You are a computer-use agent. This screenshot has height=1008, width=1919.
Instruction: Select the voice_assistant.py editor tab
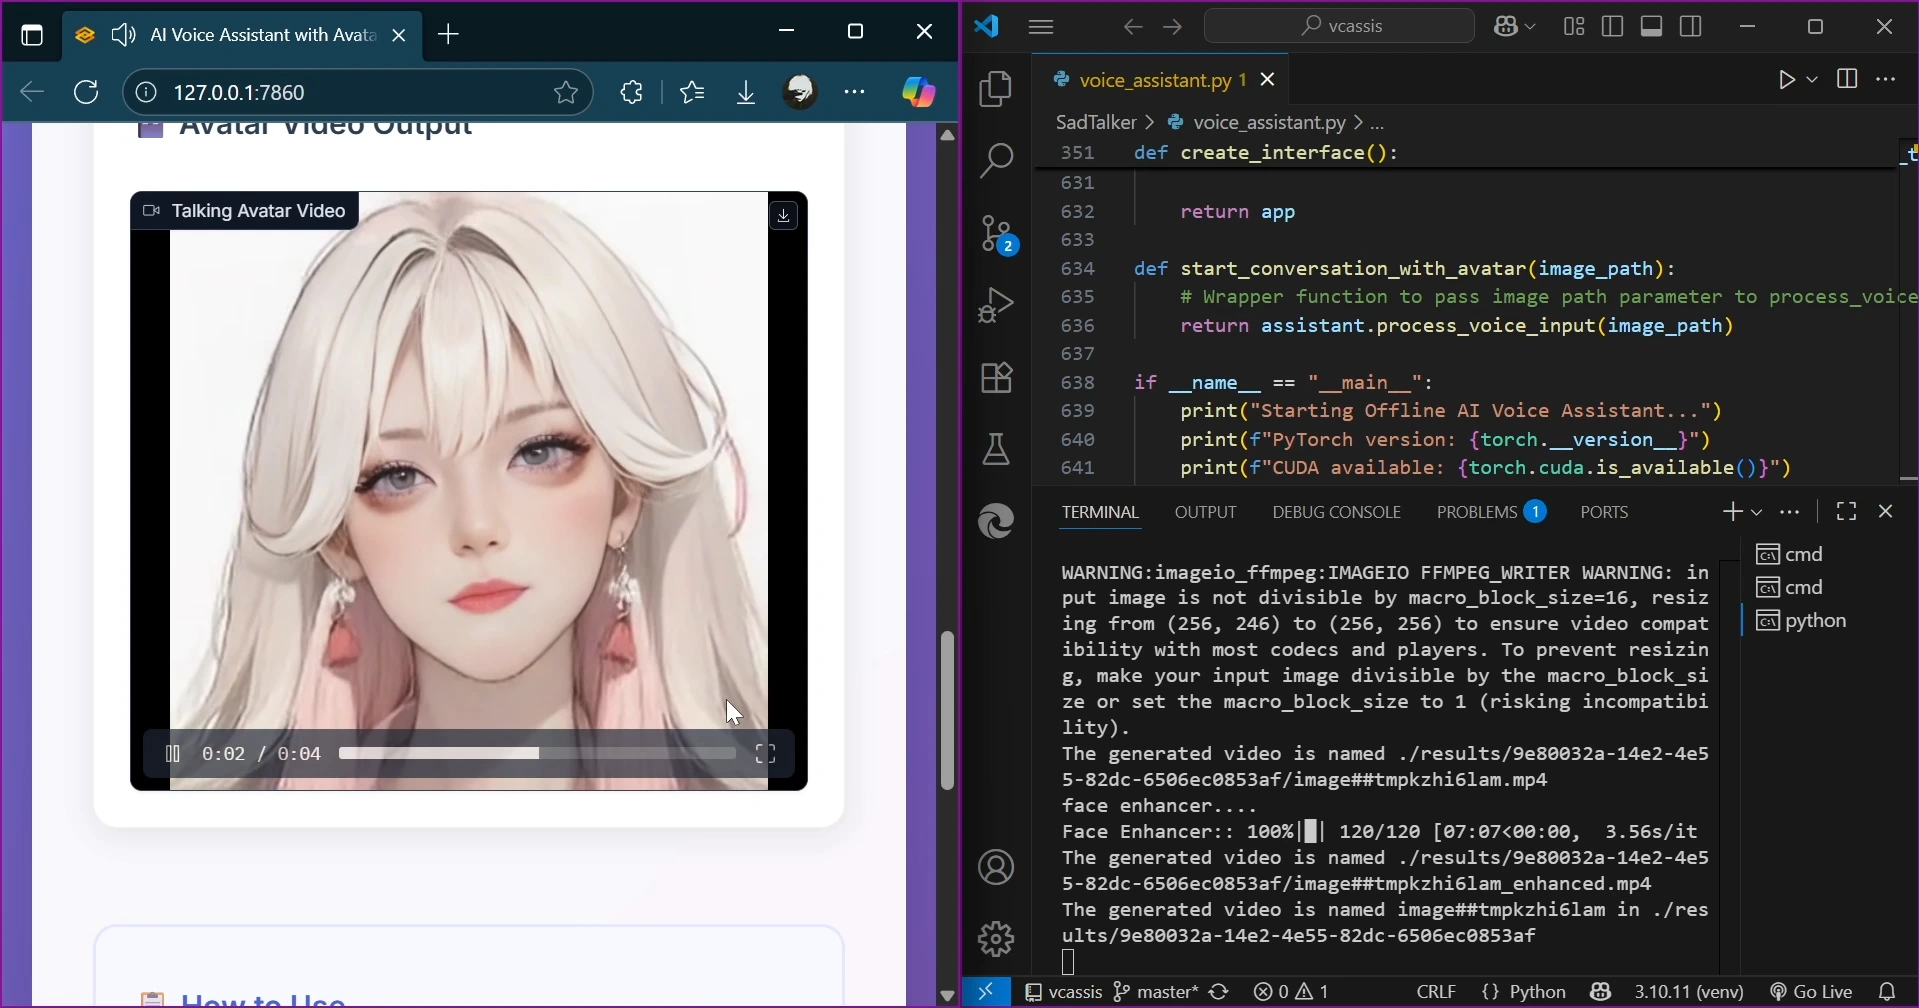point(1161,80)
